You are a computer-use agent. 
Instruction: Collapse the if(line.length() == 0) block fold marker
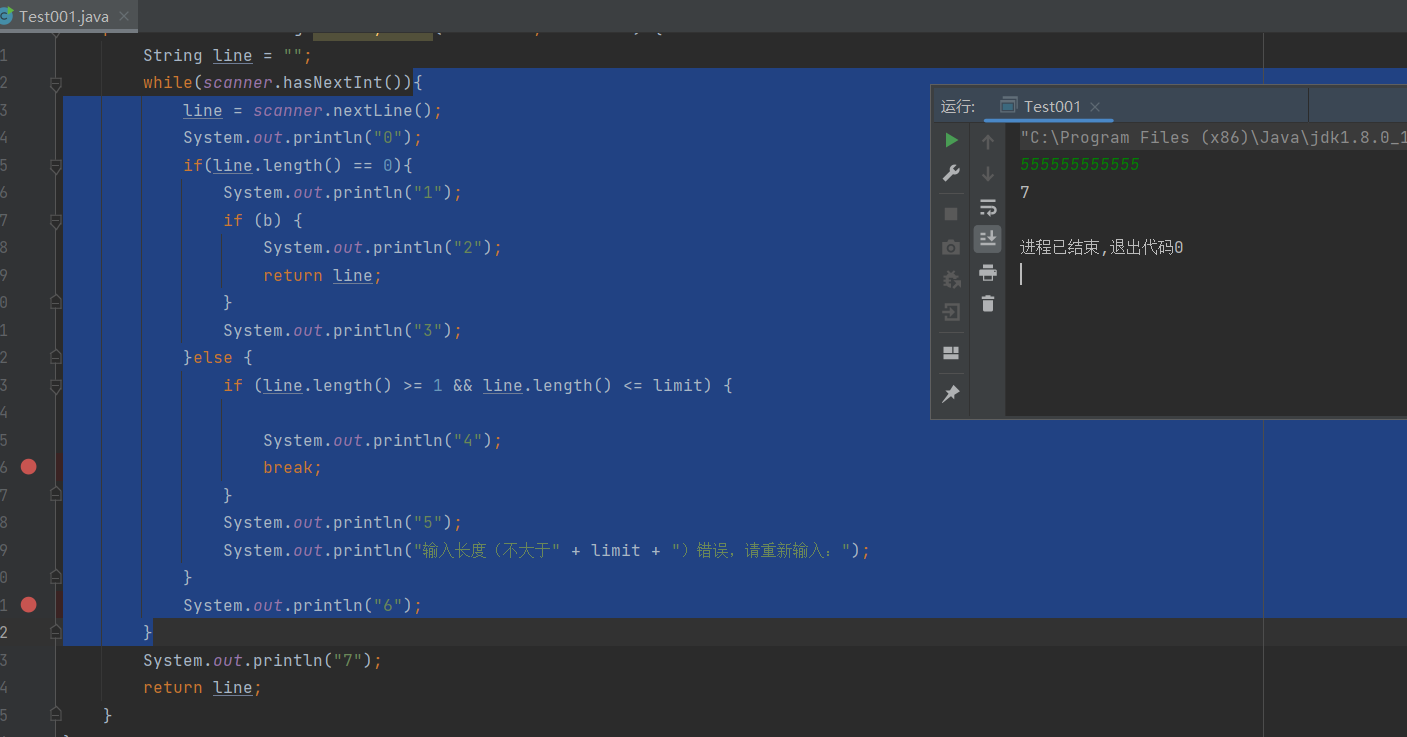pos(56,165)
